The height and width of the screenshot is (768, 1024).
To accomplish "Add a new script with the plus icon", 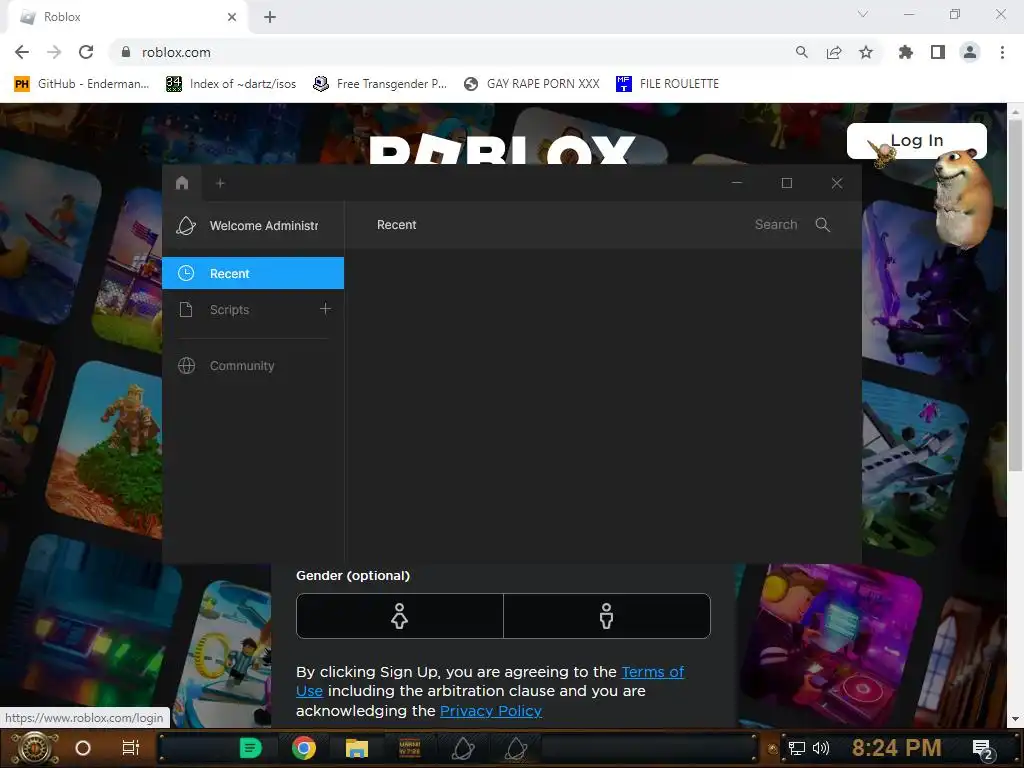I will 325,308.
